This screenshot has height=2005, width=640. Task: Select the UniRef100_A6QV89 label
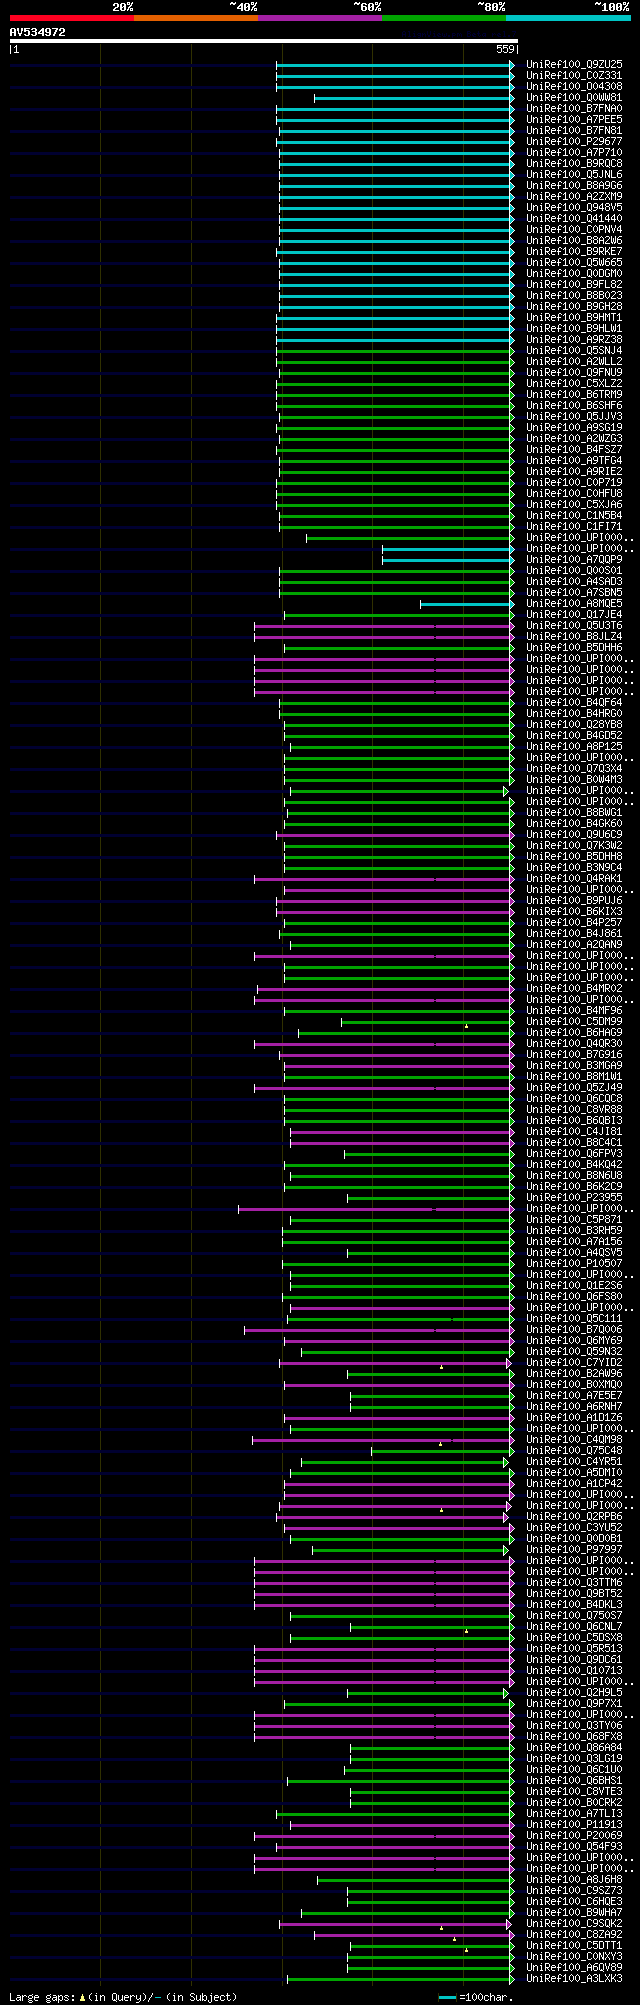coord(574,1967)
